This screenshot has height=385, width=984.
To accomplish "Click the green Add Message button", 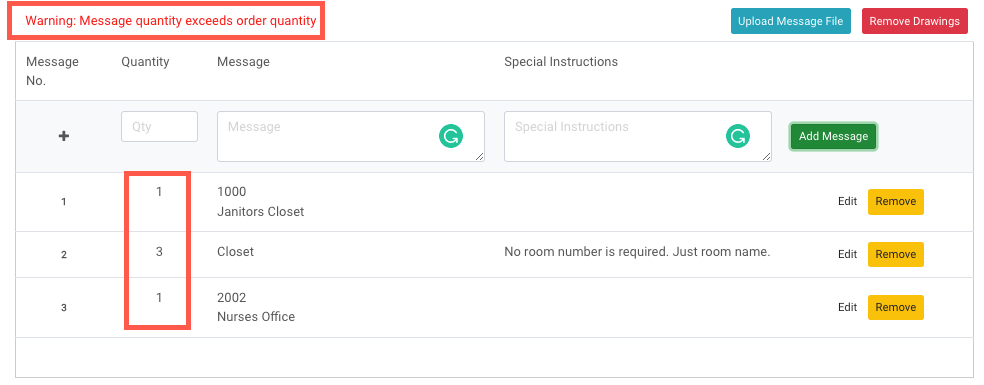I will point(833,136).
